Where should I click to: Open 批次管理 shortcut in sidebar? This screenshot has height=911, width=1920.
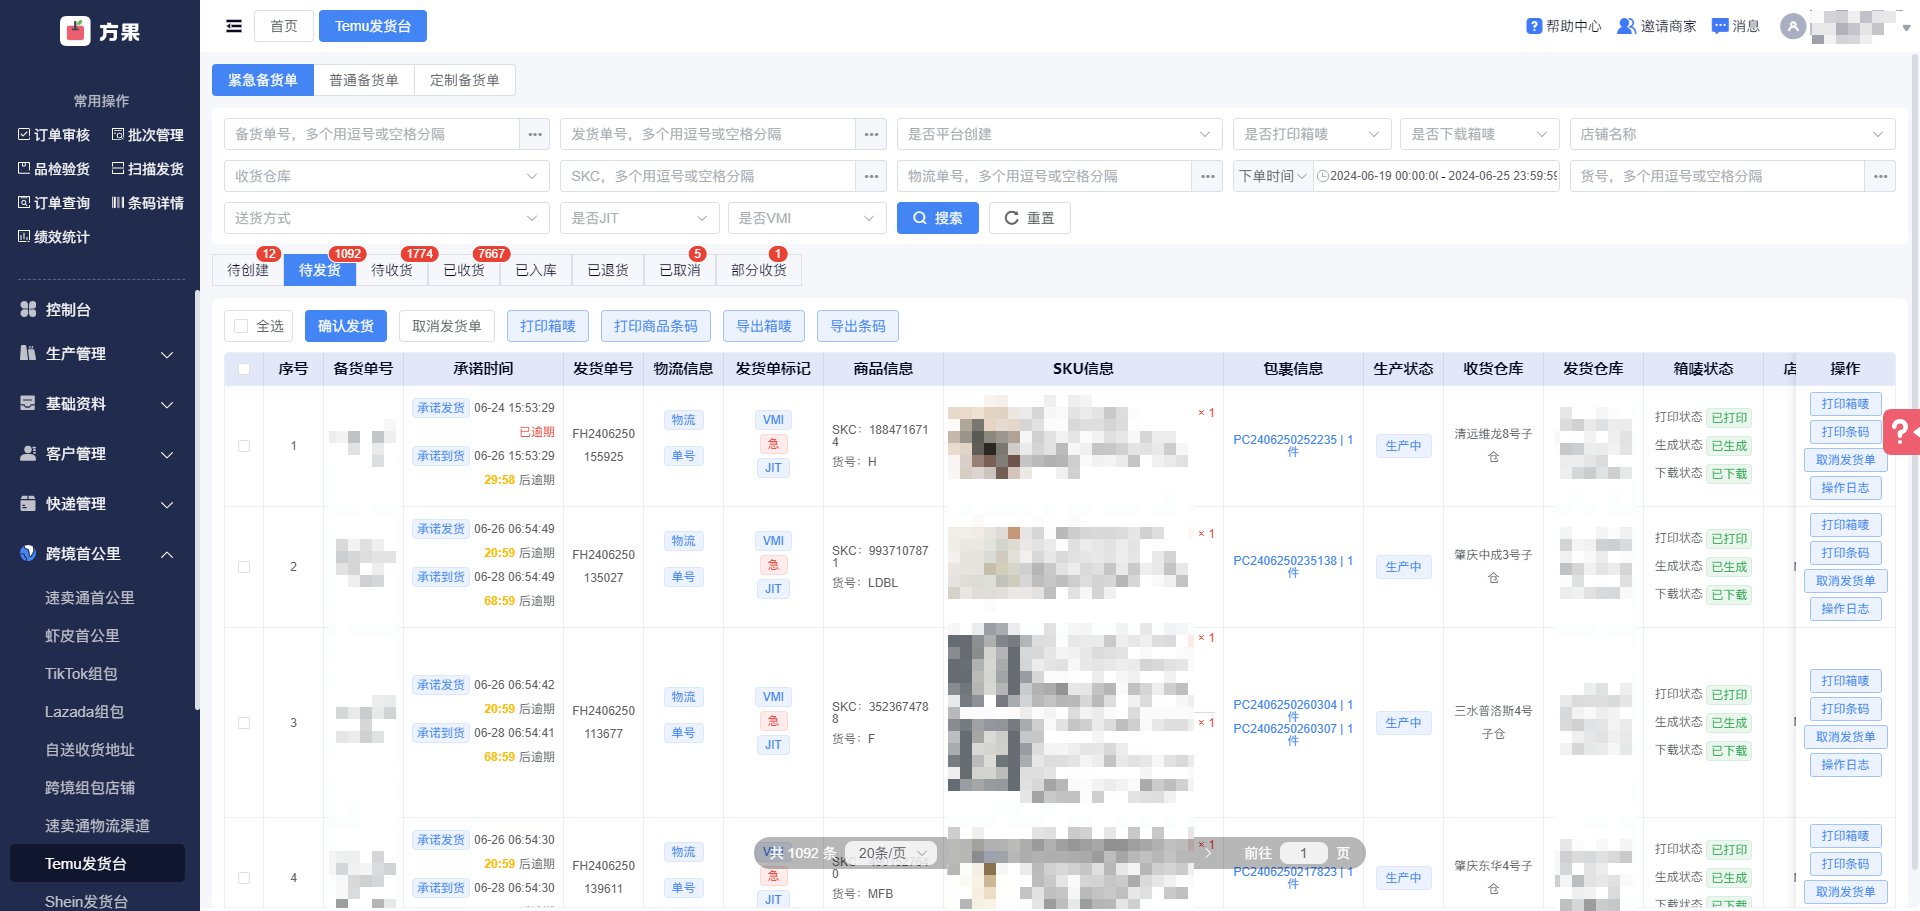148,135
